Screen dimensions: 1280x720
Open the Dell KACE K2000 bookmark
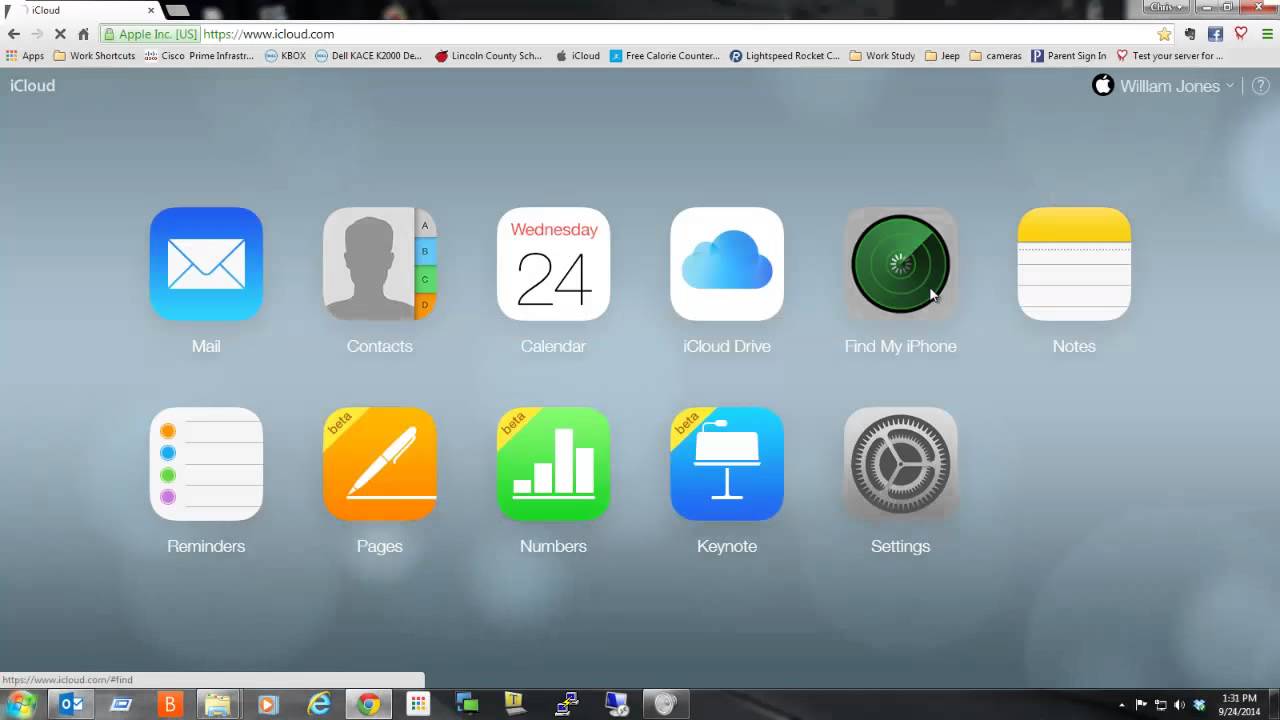368,56
